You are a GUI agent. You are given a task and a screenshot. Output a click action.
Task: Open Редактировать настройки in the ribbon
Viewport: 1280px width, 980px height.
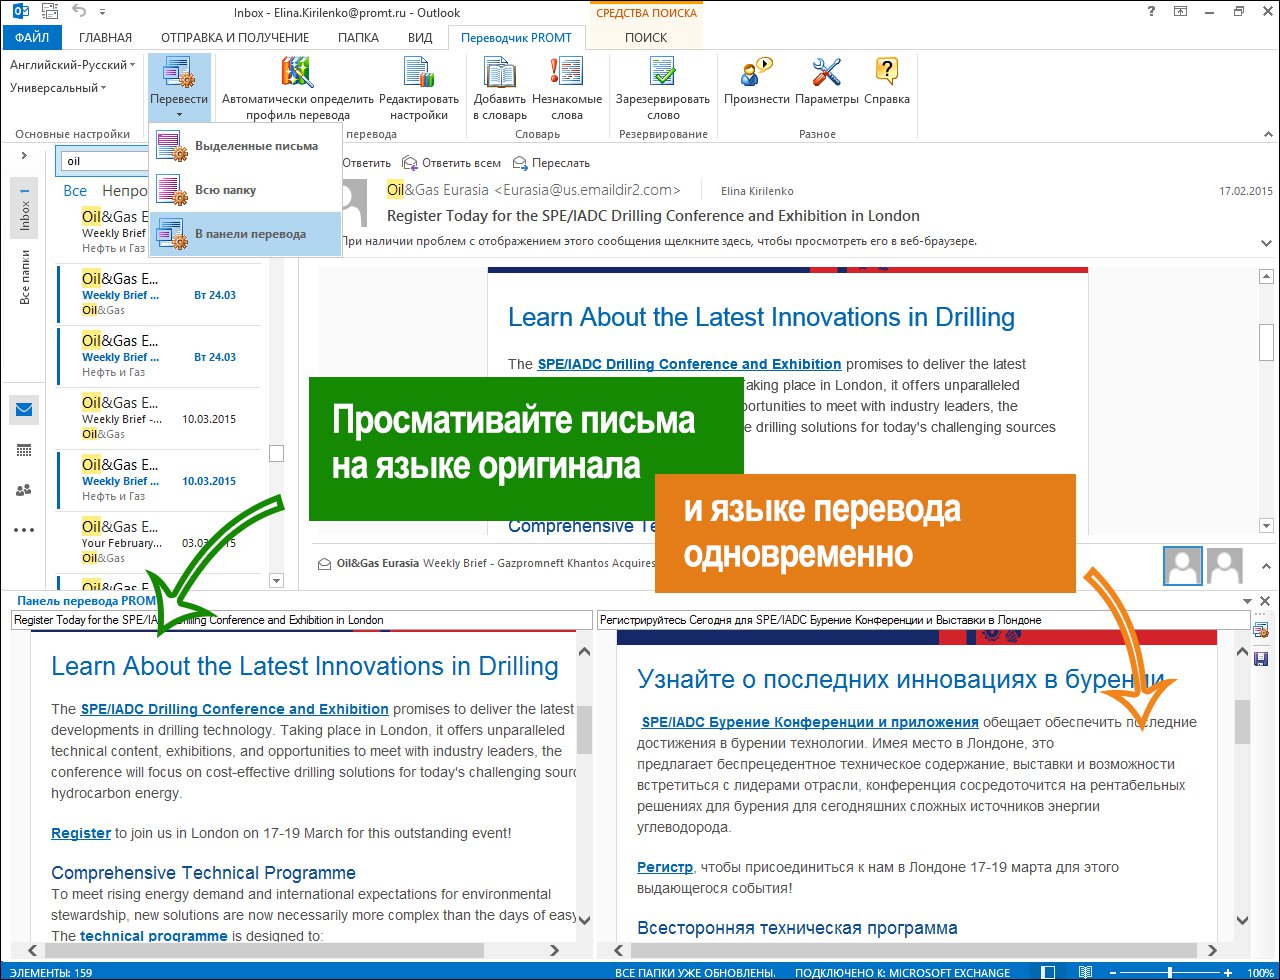419,73
